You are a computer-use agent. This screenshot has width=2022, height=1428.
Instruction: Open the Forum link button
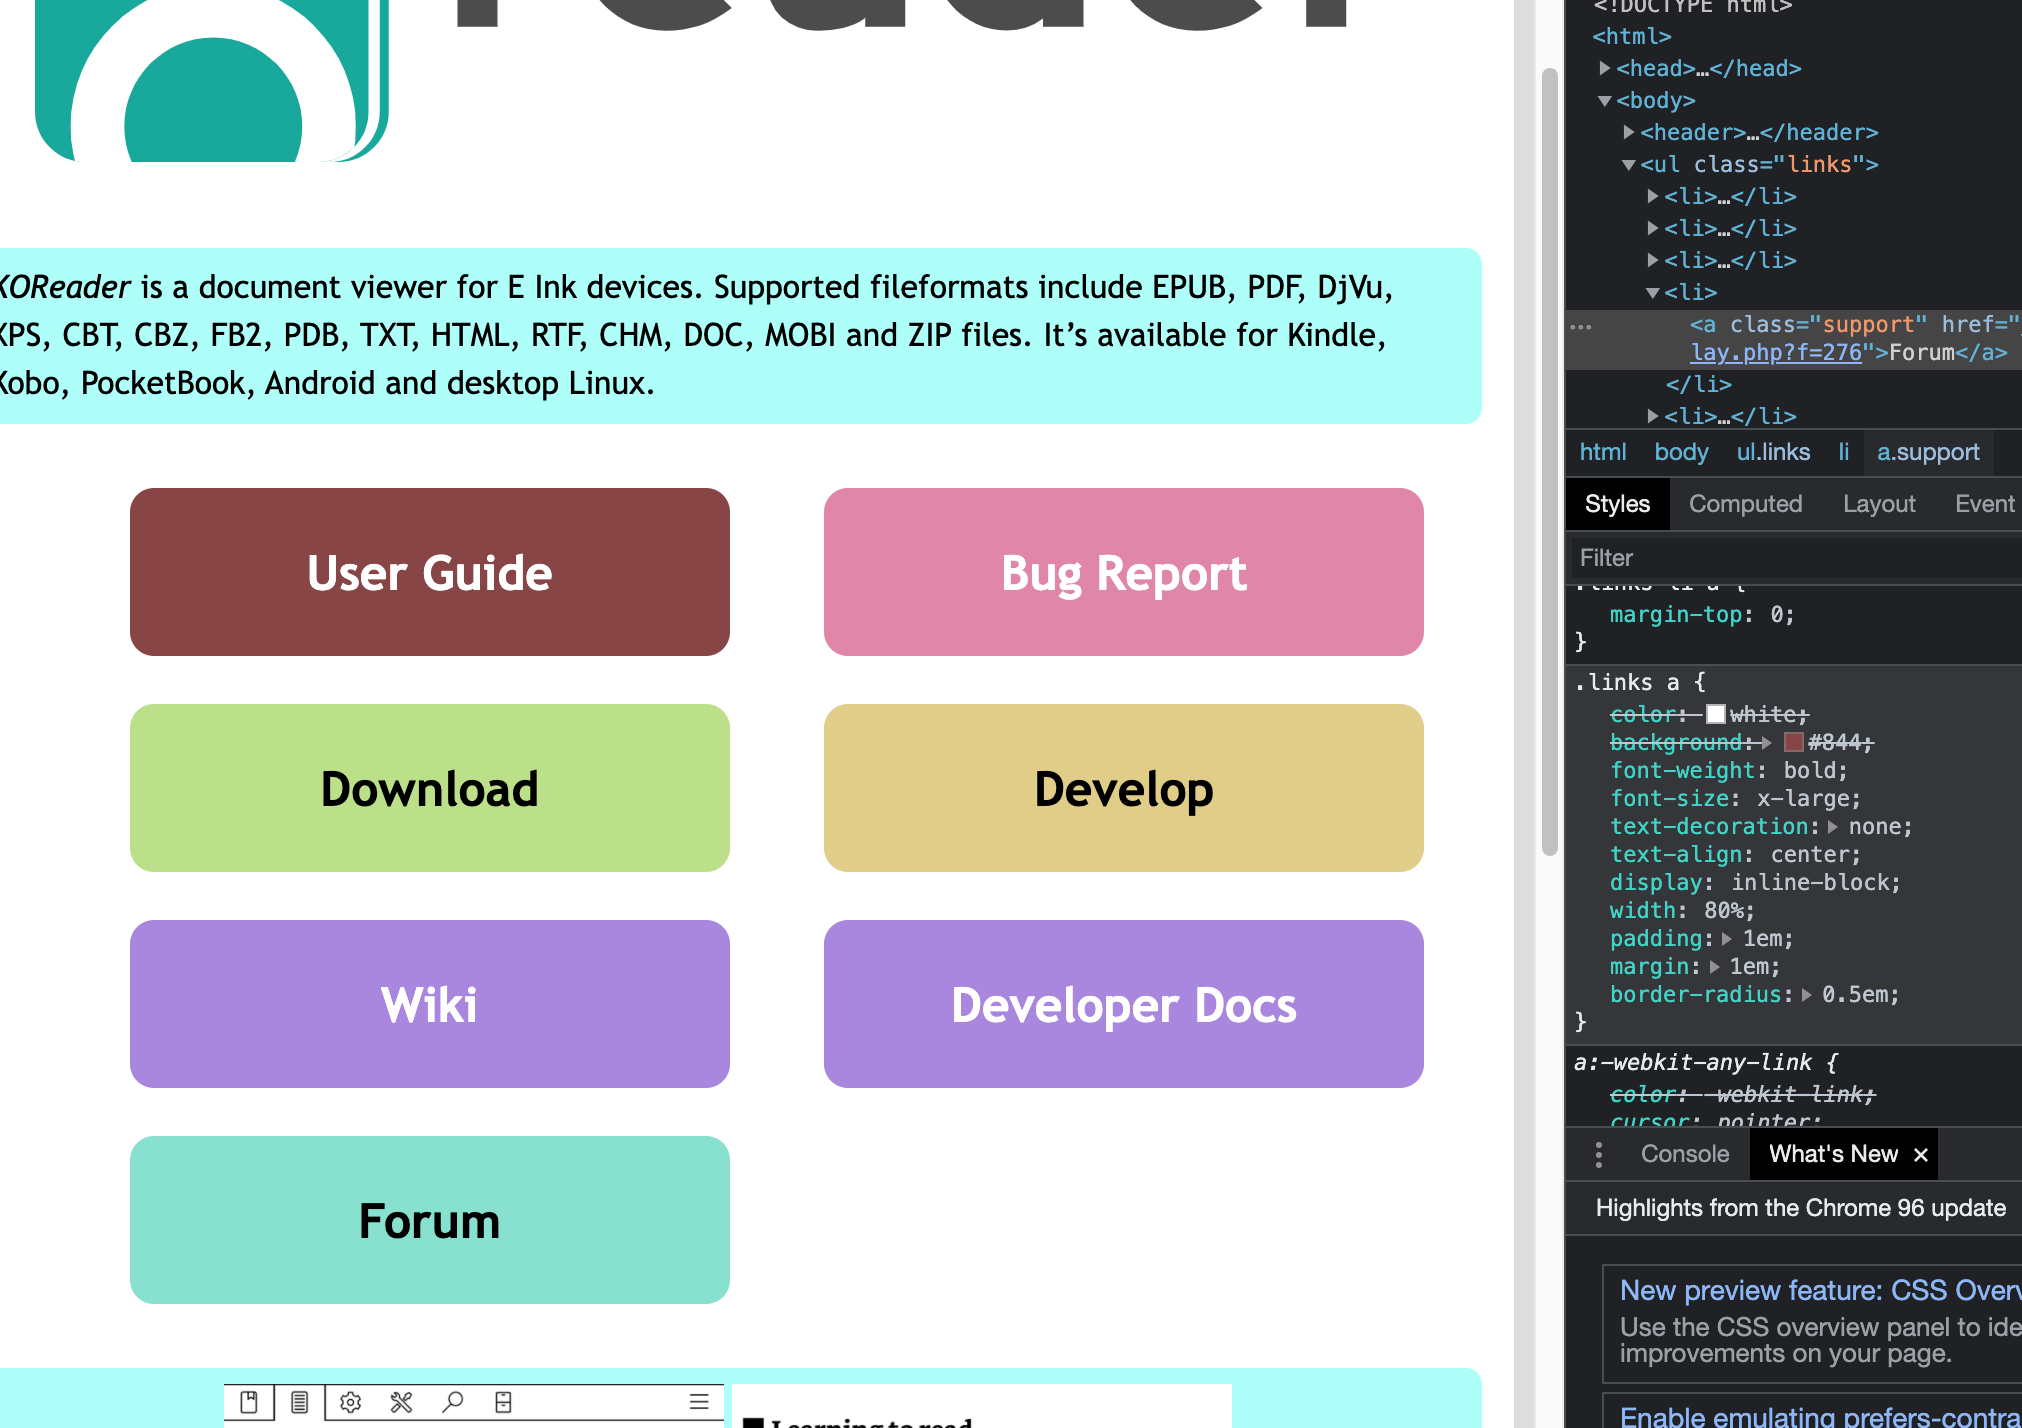pyautogui.click(x=429, y=1220)
